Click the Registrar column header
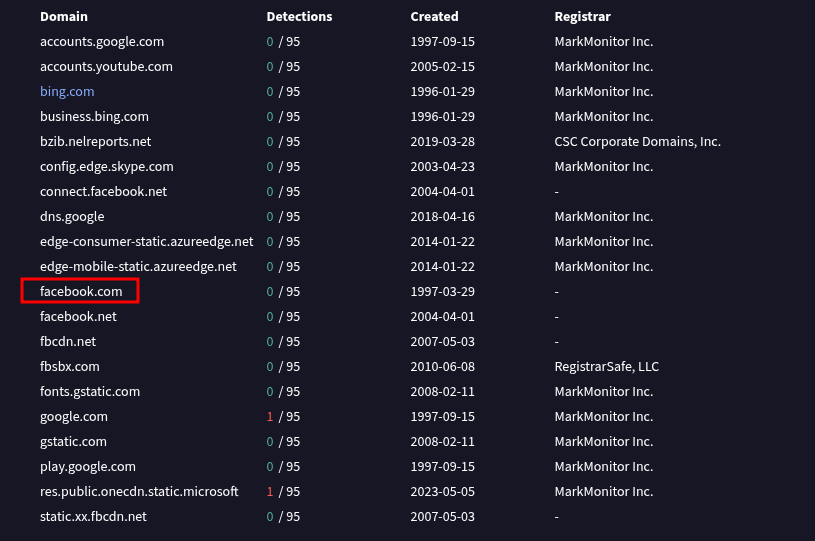The width and height of the screenshot is (815, 541). (x=583, y=17)
